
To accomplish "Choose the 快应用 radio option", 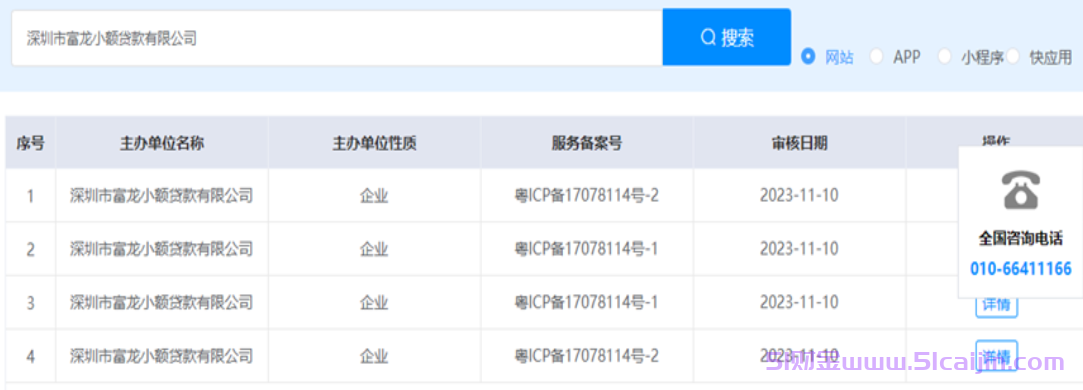I will pos(1013,57).
